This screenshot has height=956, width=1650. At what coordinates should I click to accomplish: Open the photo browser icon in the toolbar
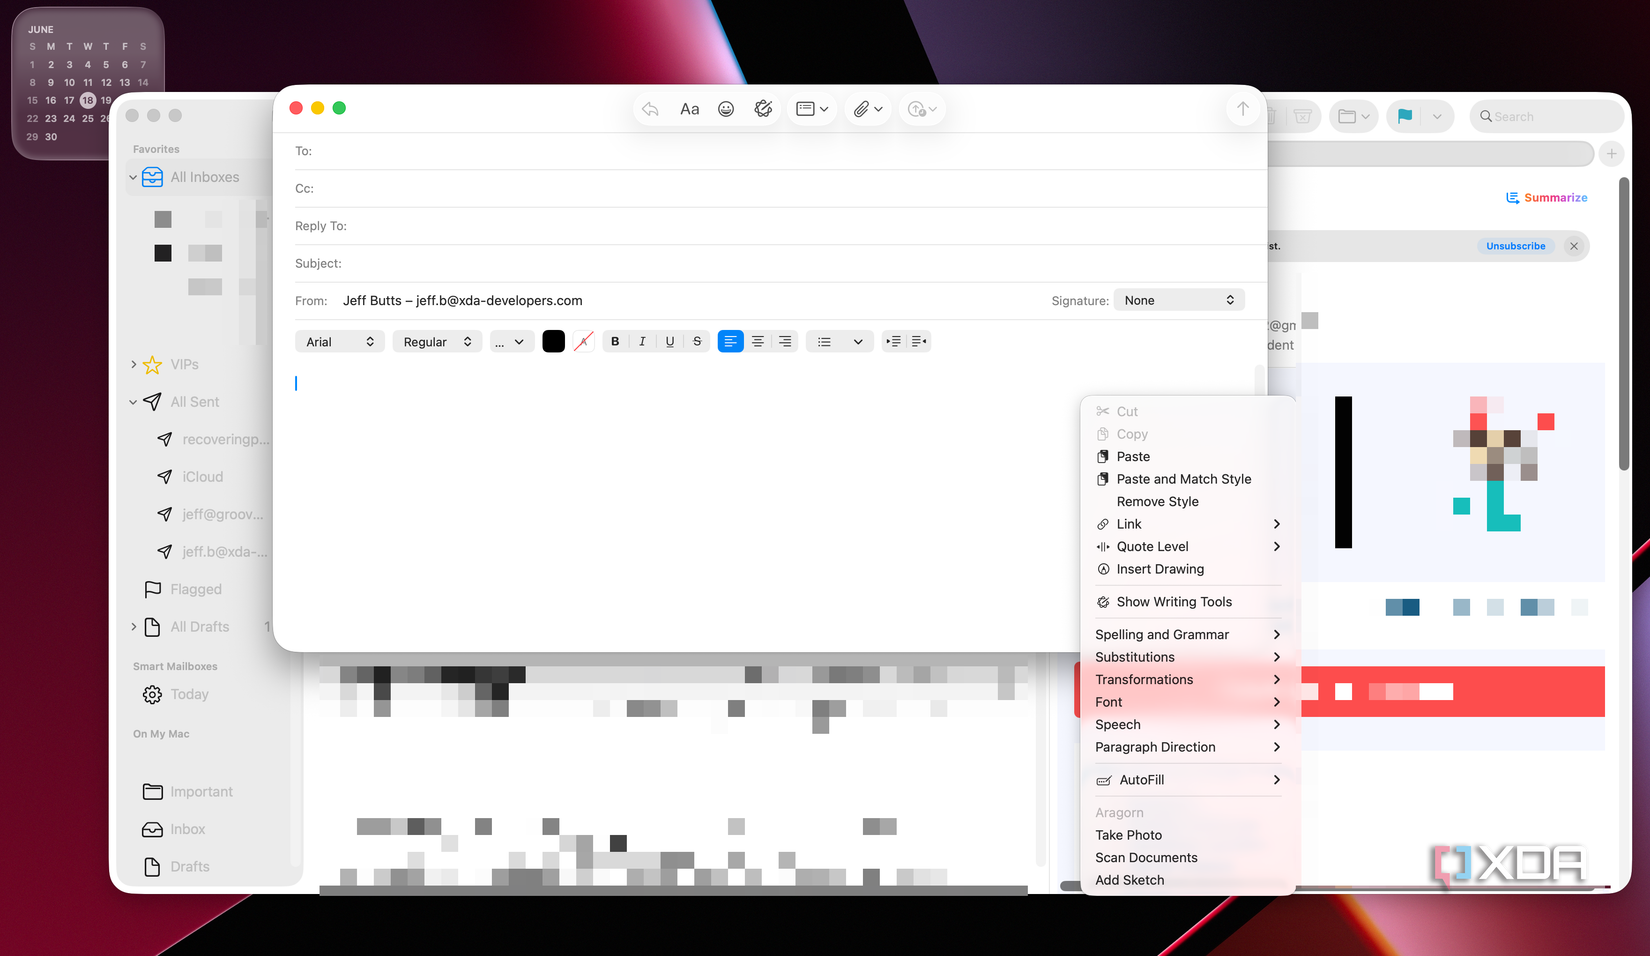tap(916, 108)
